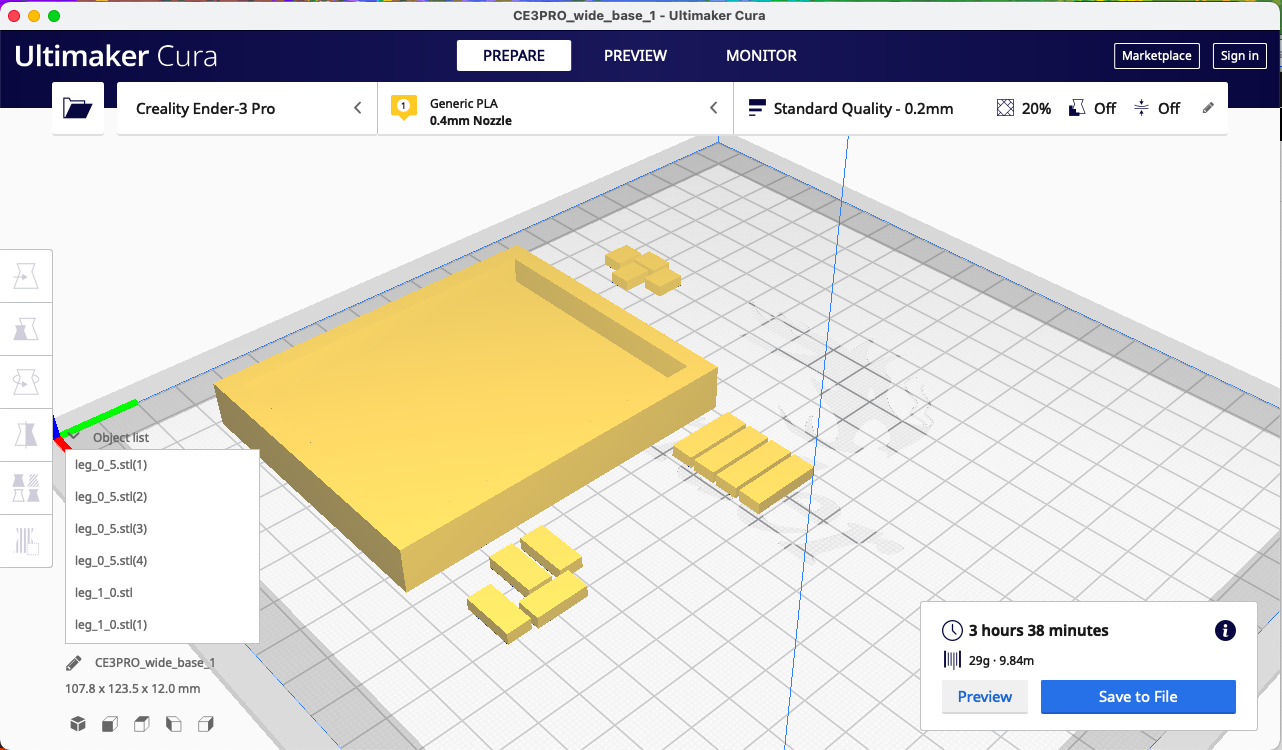Click the layer profile icon beside Standard Quality
Viewport: 1282px width, 750px height.
[x=757, y=108]
